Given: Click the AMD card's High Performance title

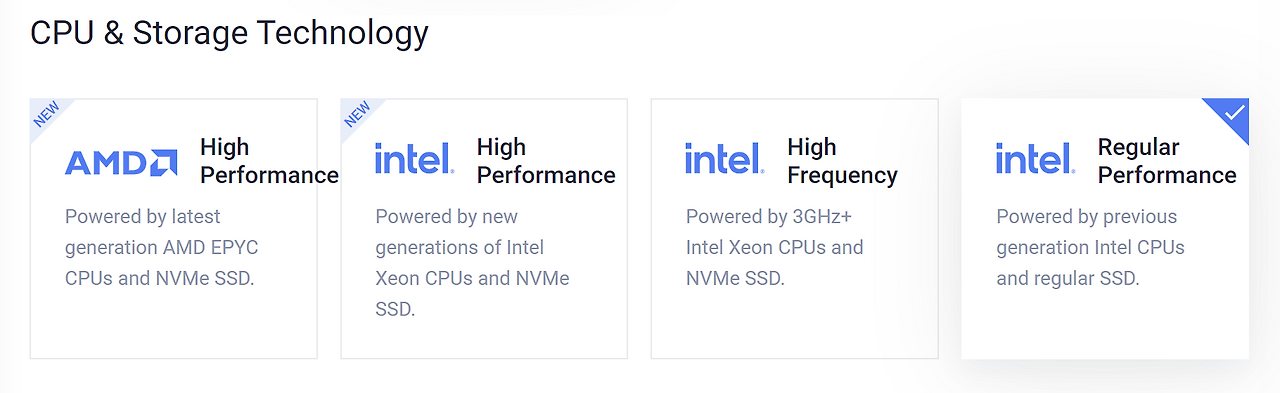Looking at the screenshot, I should tap(269, 161).
